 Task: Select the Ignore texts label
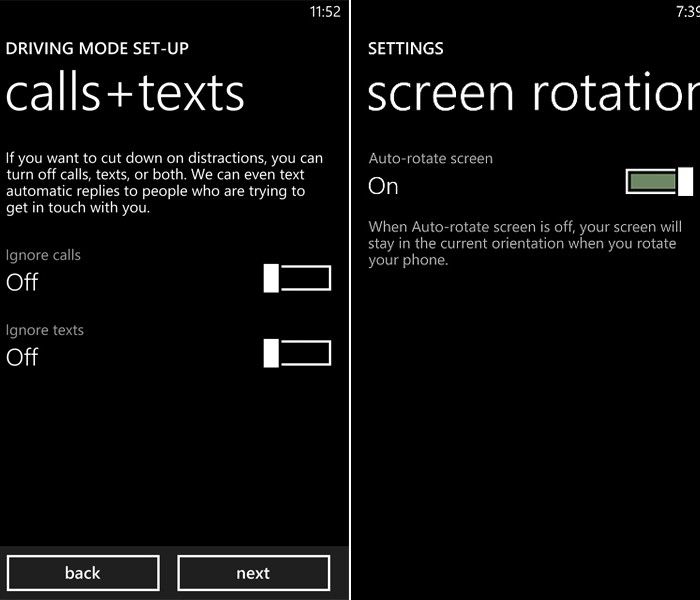click(45, 330)
